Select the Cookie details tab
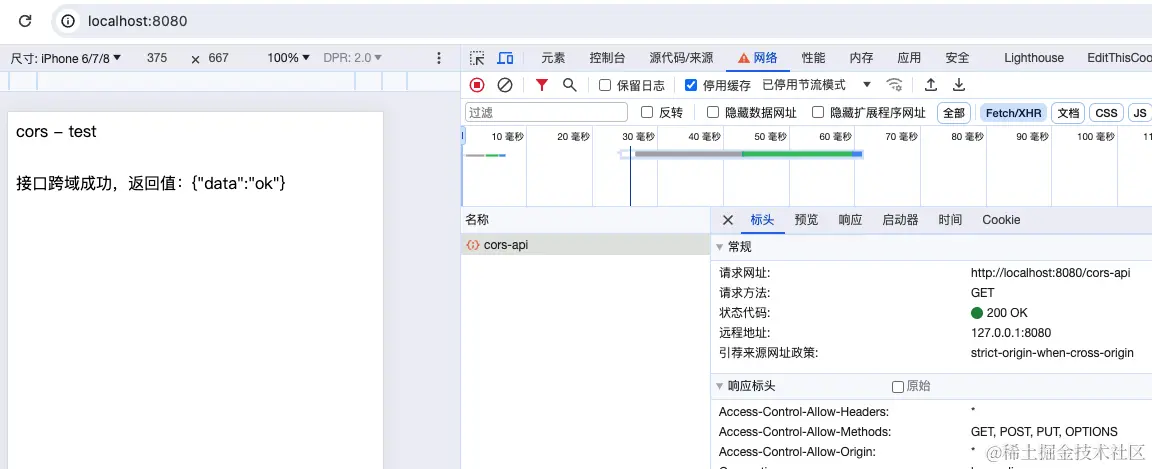The height and width of the screenshot is (469, 1152). [1001, 220]
